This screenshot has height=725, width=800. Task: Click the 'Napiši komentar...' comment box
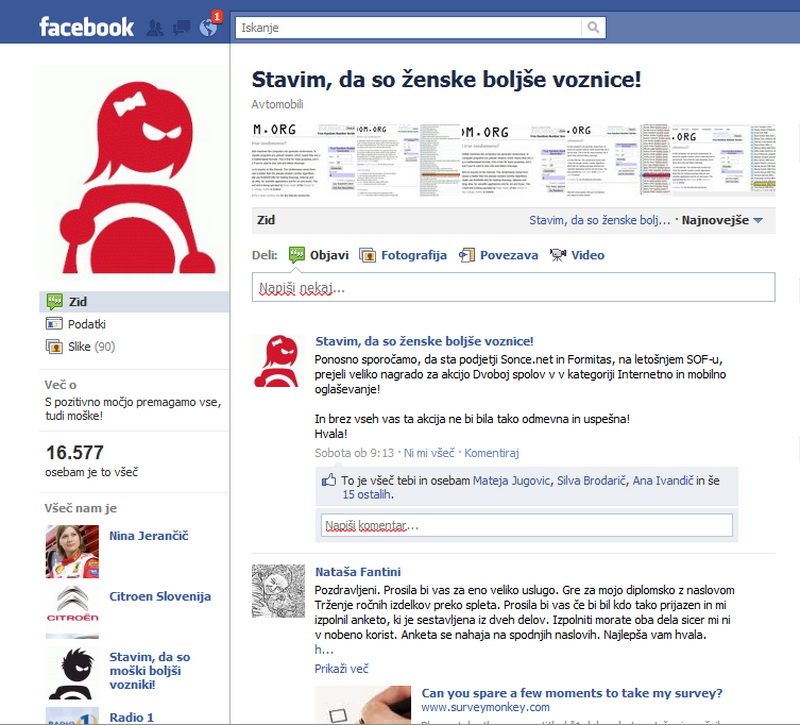pyautogui.click(x=527, y=525)
